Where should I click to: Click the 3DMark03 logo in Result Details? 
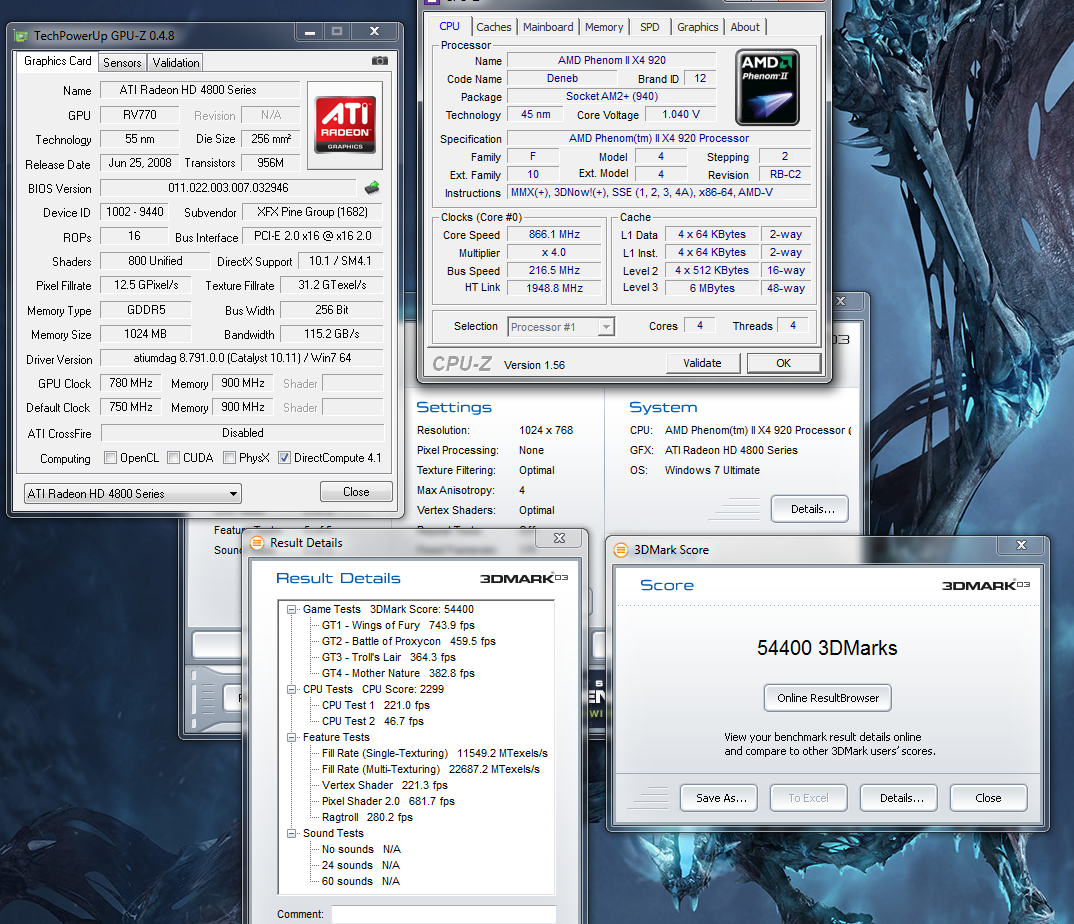click(524, 578)
